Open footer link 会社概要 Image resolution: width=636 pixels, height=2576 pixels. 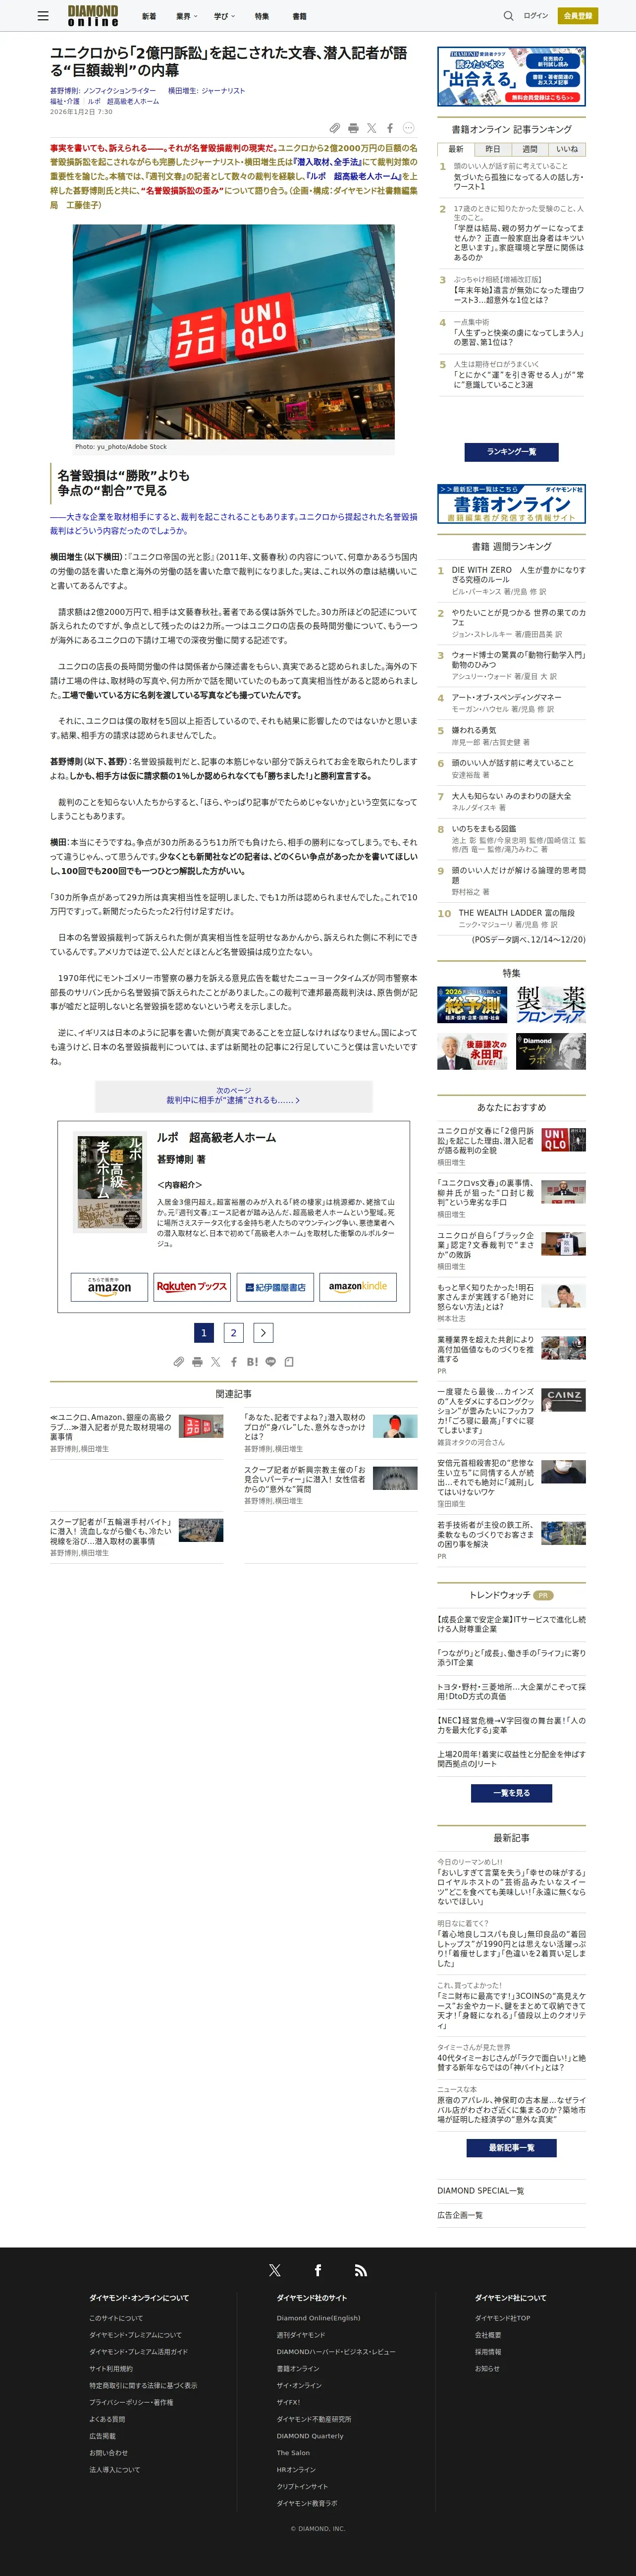coord(488,2334)
